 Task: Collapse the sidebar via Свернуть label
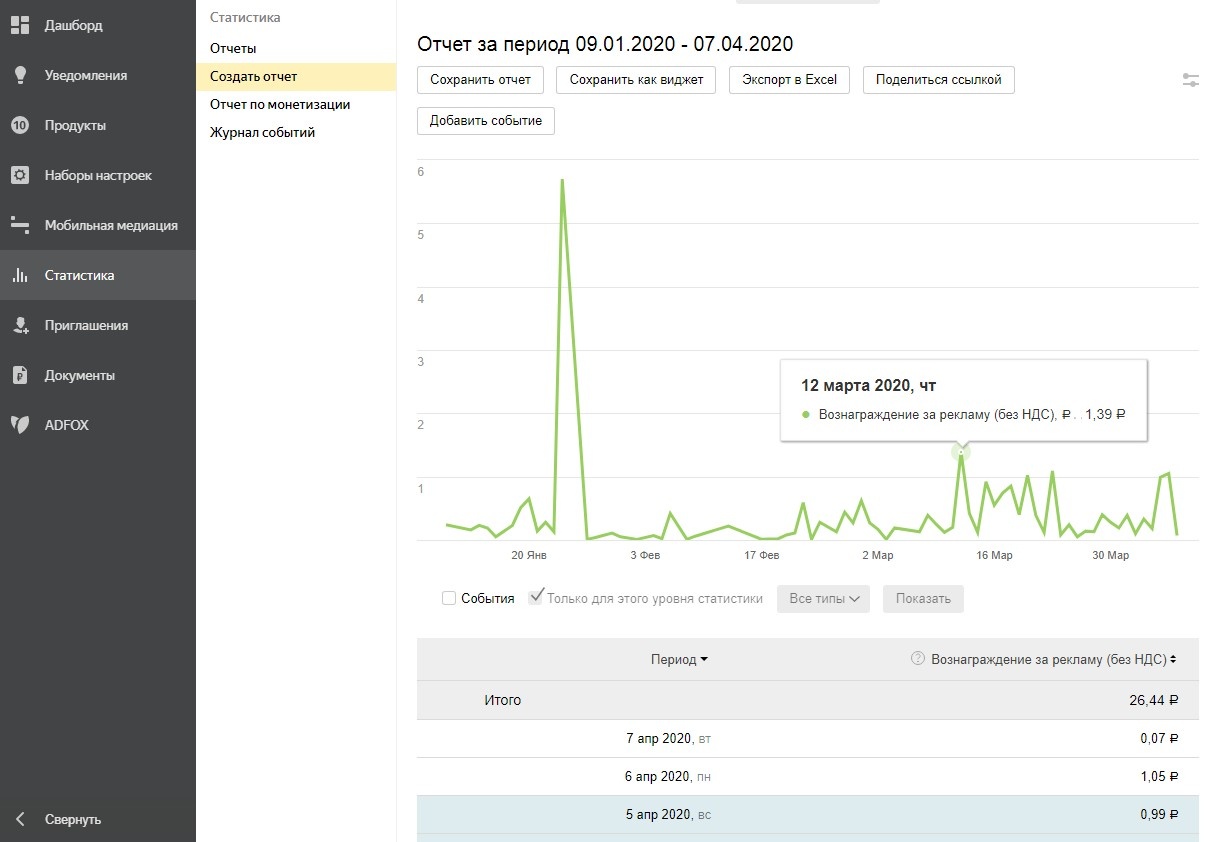[73, 819]
